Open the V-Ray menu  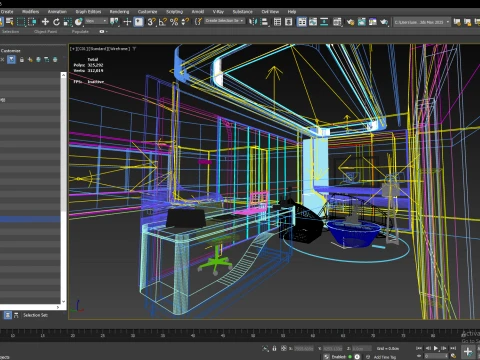point(218,12)
